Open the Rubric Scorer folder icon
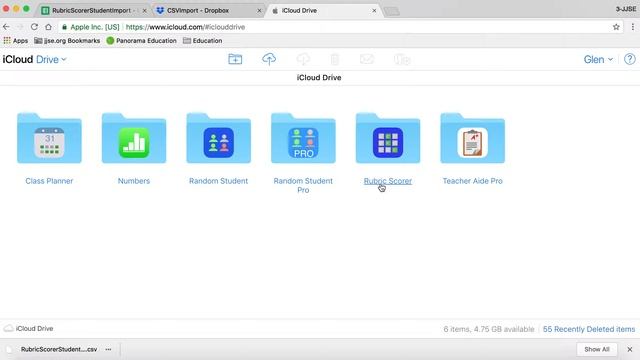 388,138
